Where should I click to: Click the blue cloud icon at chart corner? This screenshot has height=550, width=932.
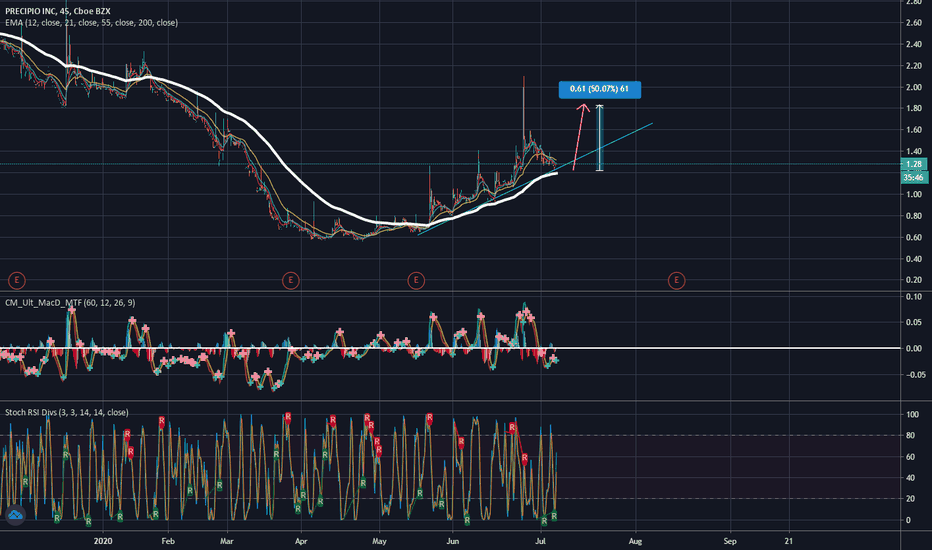click(15, 515)
